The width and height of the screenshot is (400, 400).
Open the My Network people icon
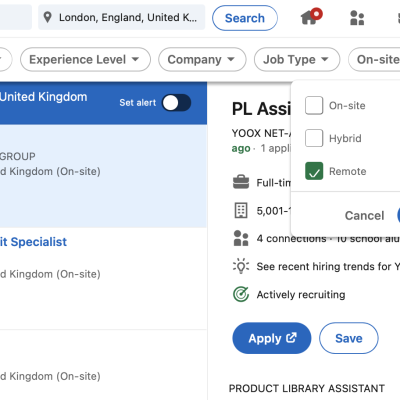[x=357, y=18]
